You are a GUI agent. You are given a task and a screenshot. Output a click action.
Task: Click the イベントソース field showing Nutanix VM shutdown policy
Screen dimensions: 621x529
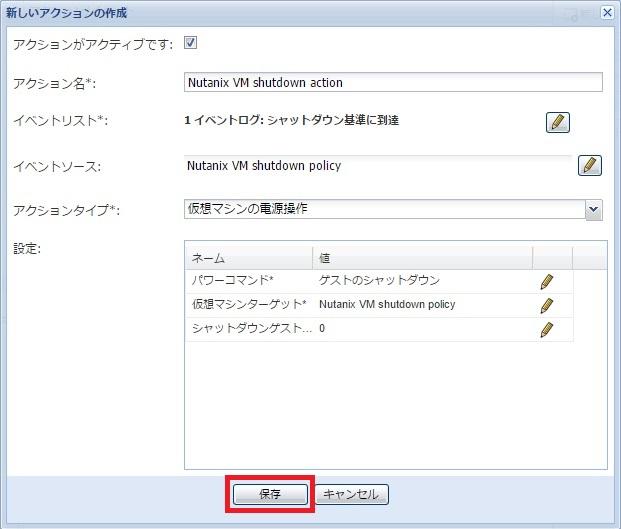point(378,165)
